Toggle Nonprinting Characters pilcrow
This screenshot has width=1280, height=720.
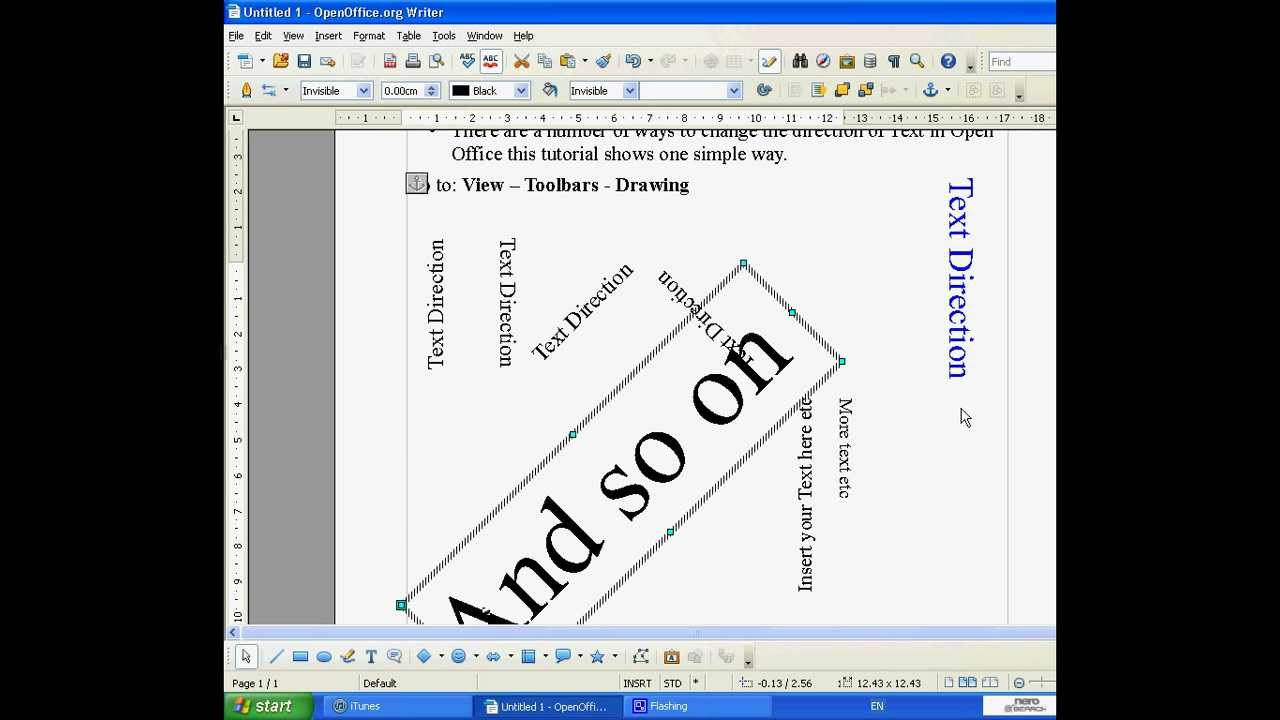pos(893,62)
